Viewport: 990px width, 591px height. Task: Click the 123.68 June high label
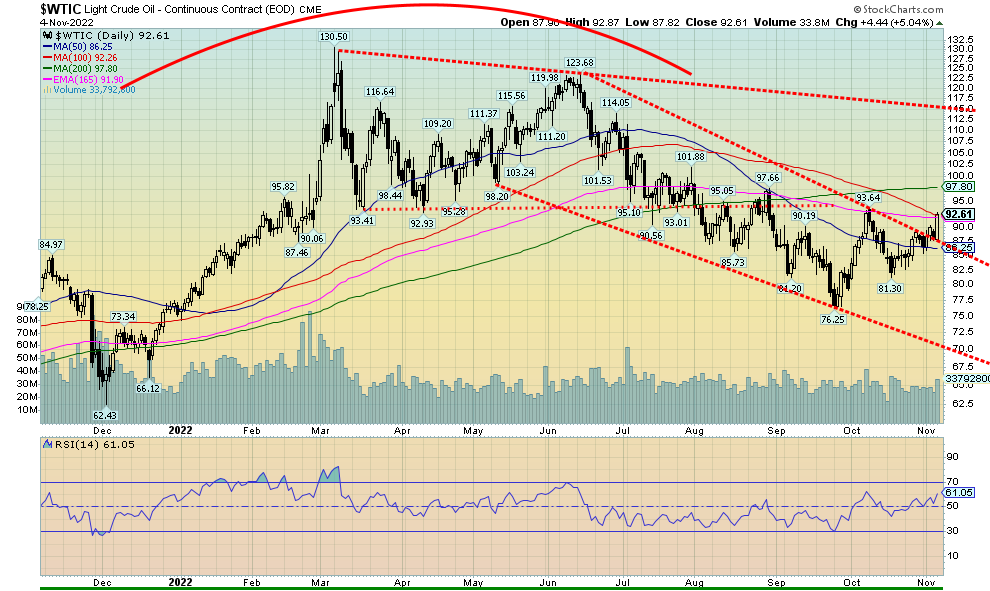580,64
